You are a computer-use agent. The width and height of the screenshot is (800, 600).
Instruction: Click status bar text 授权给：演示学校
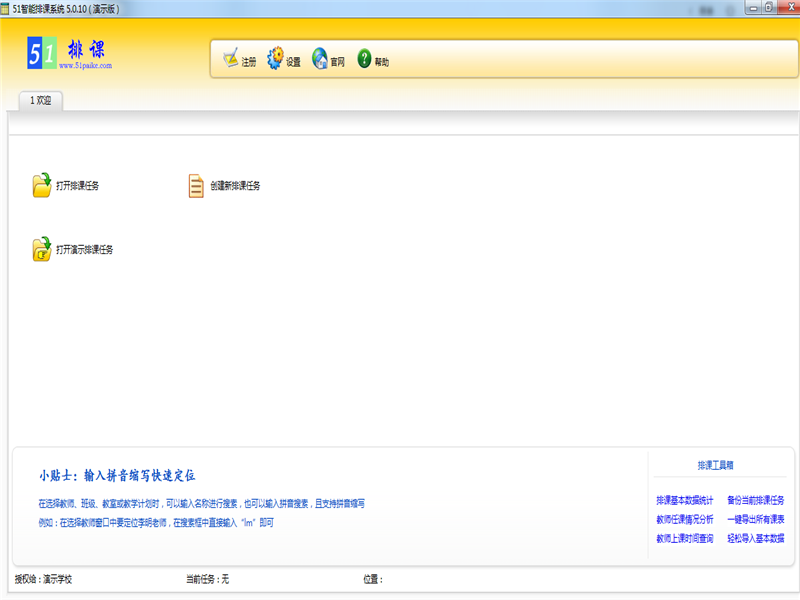pyautogui.click(x=43, y=579)
